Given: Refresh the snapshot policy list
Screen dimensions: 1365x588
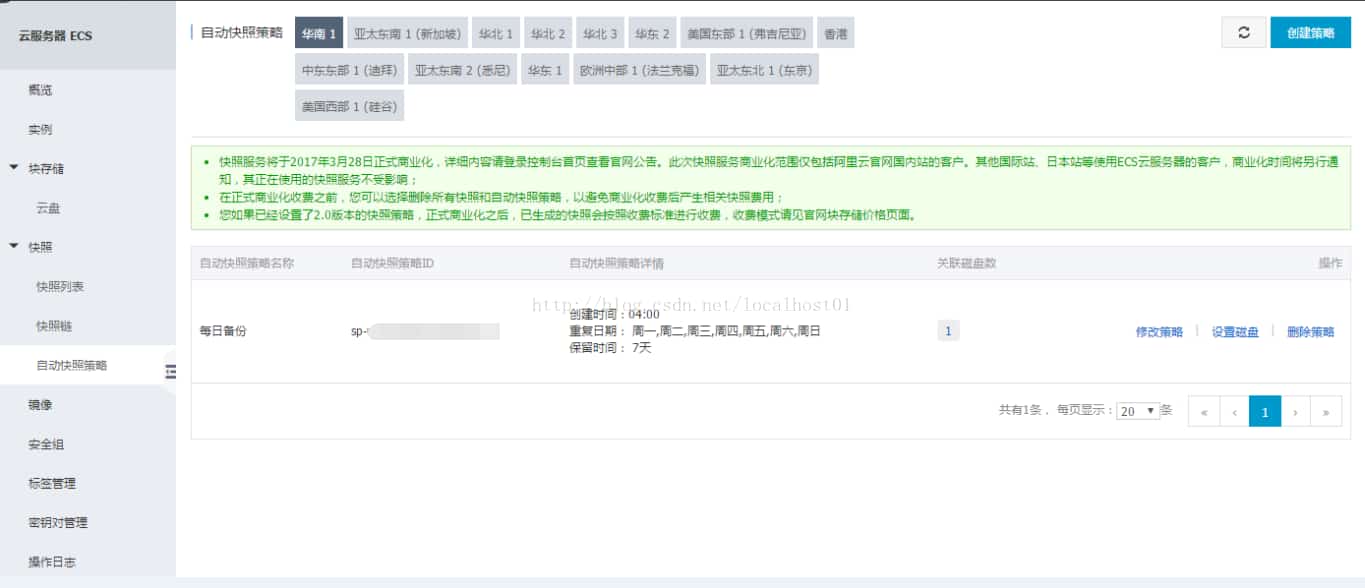Looking at the screenshot, I should (1244, 32).
